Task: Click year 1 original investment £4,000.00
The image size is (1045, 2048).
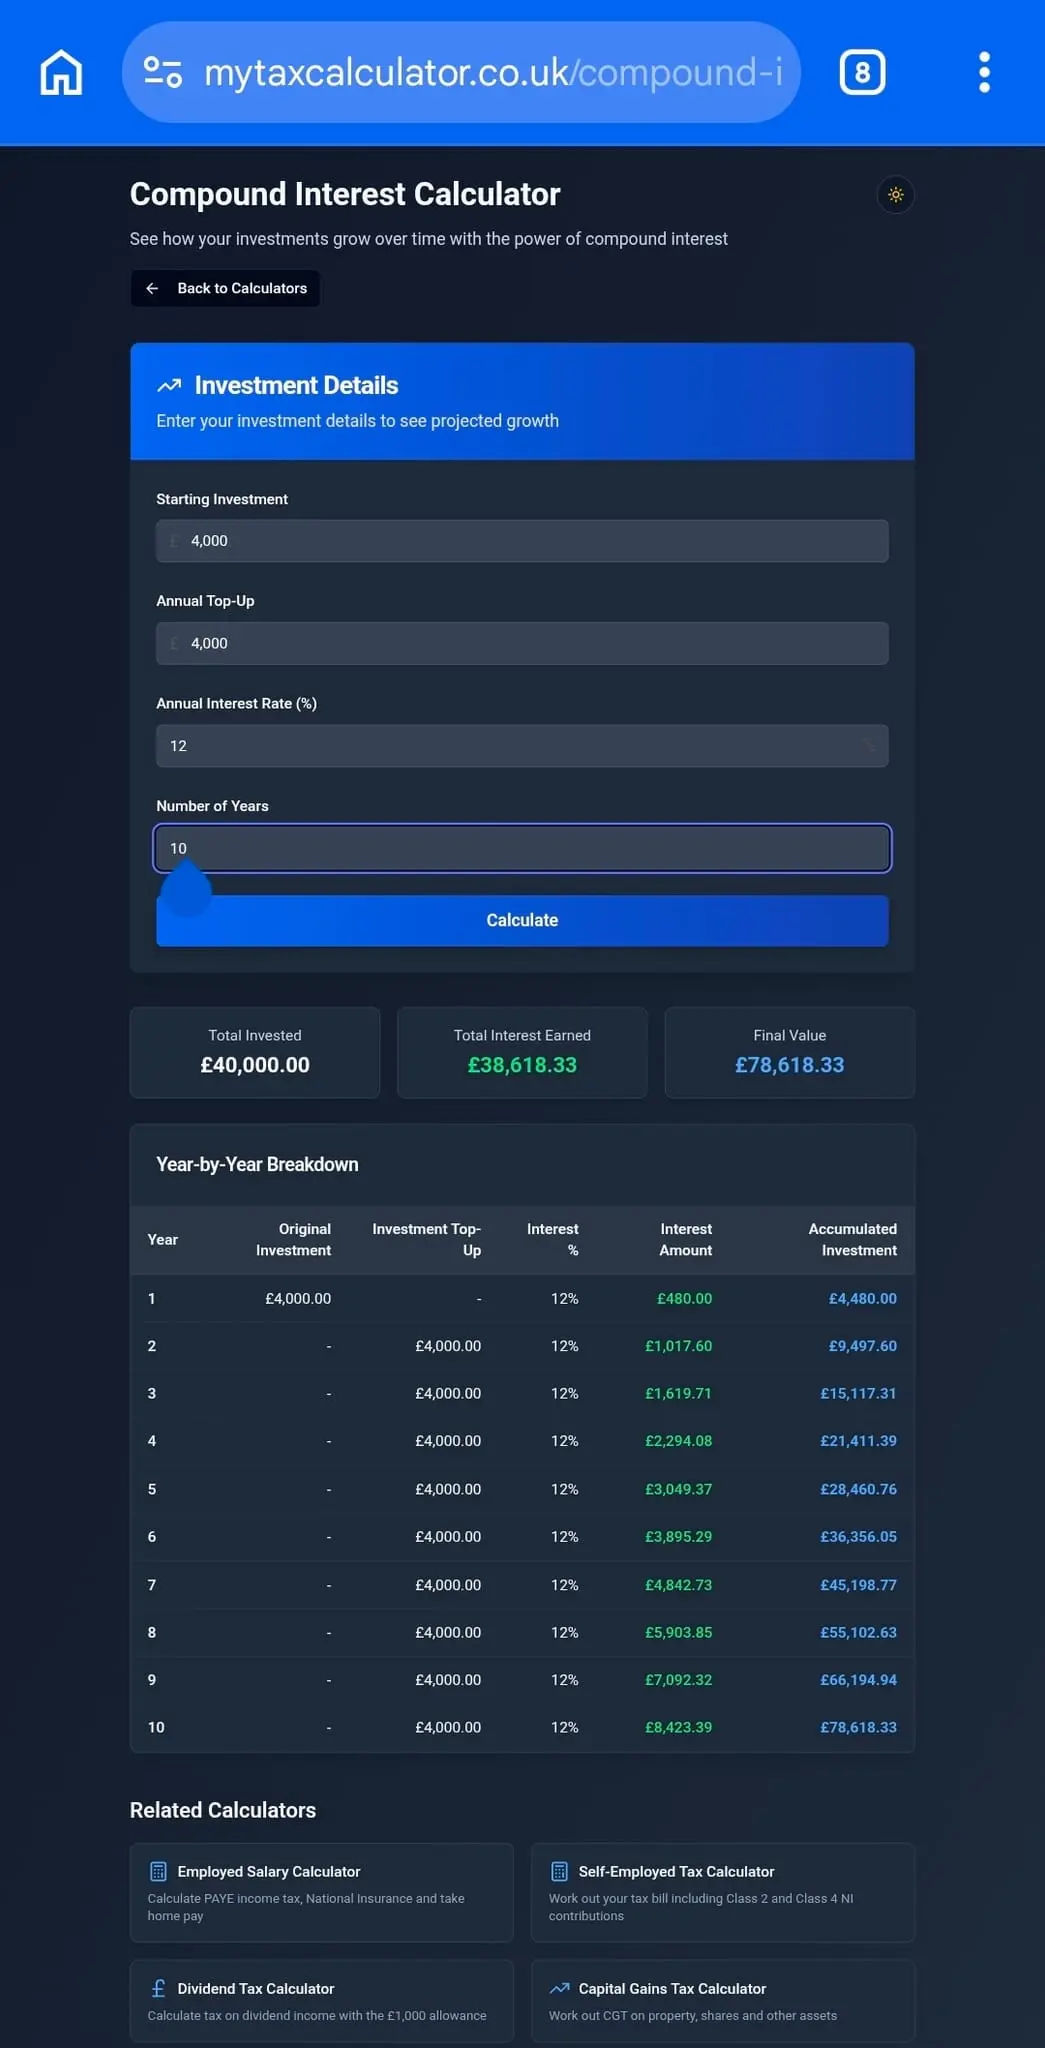Action: click(x=298, y=1298)
